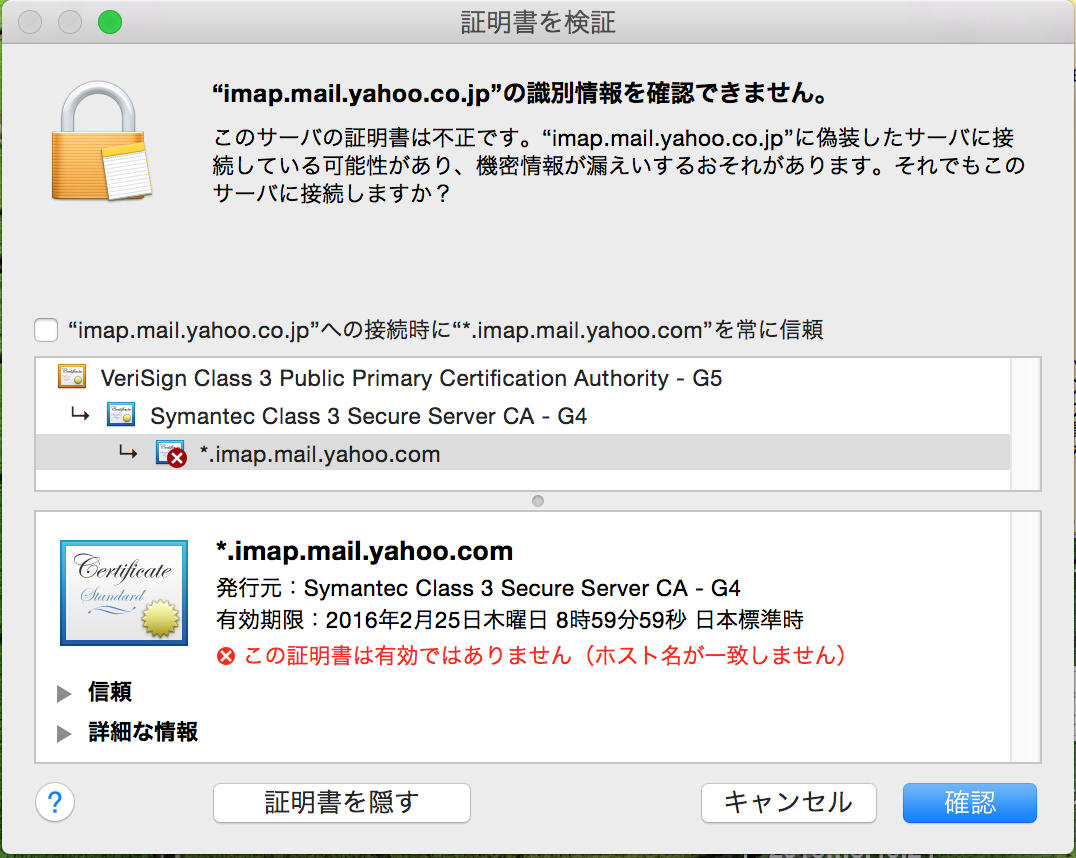This screenshot has width=1076, height=858.
Task: Confirm with the blue 確認 button
Action: 970,802
